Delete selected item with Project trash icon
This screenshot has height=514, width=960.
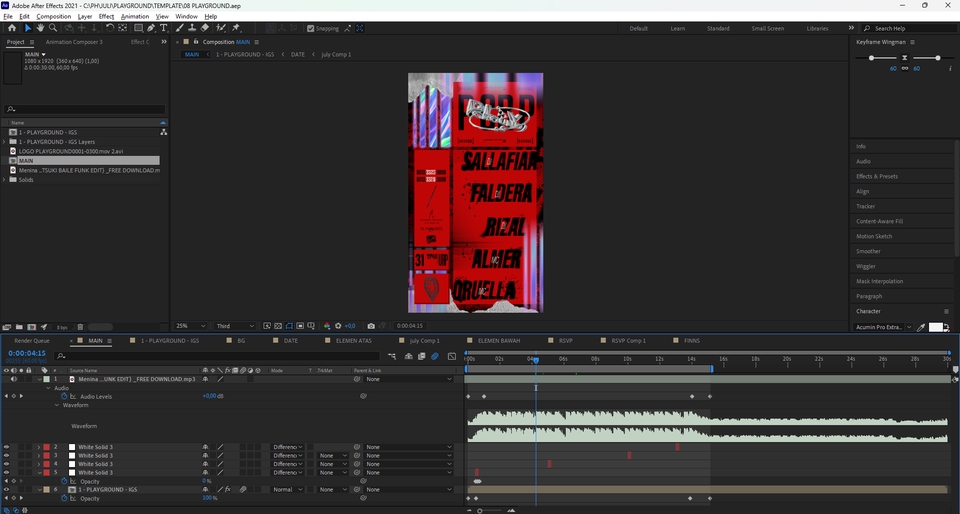(80, 327)
